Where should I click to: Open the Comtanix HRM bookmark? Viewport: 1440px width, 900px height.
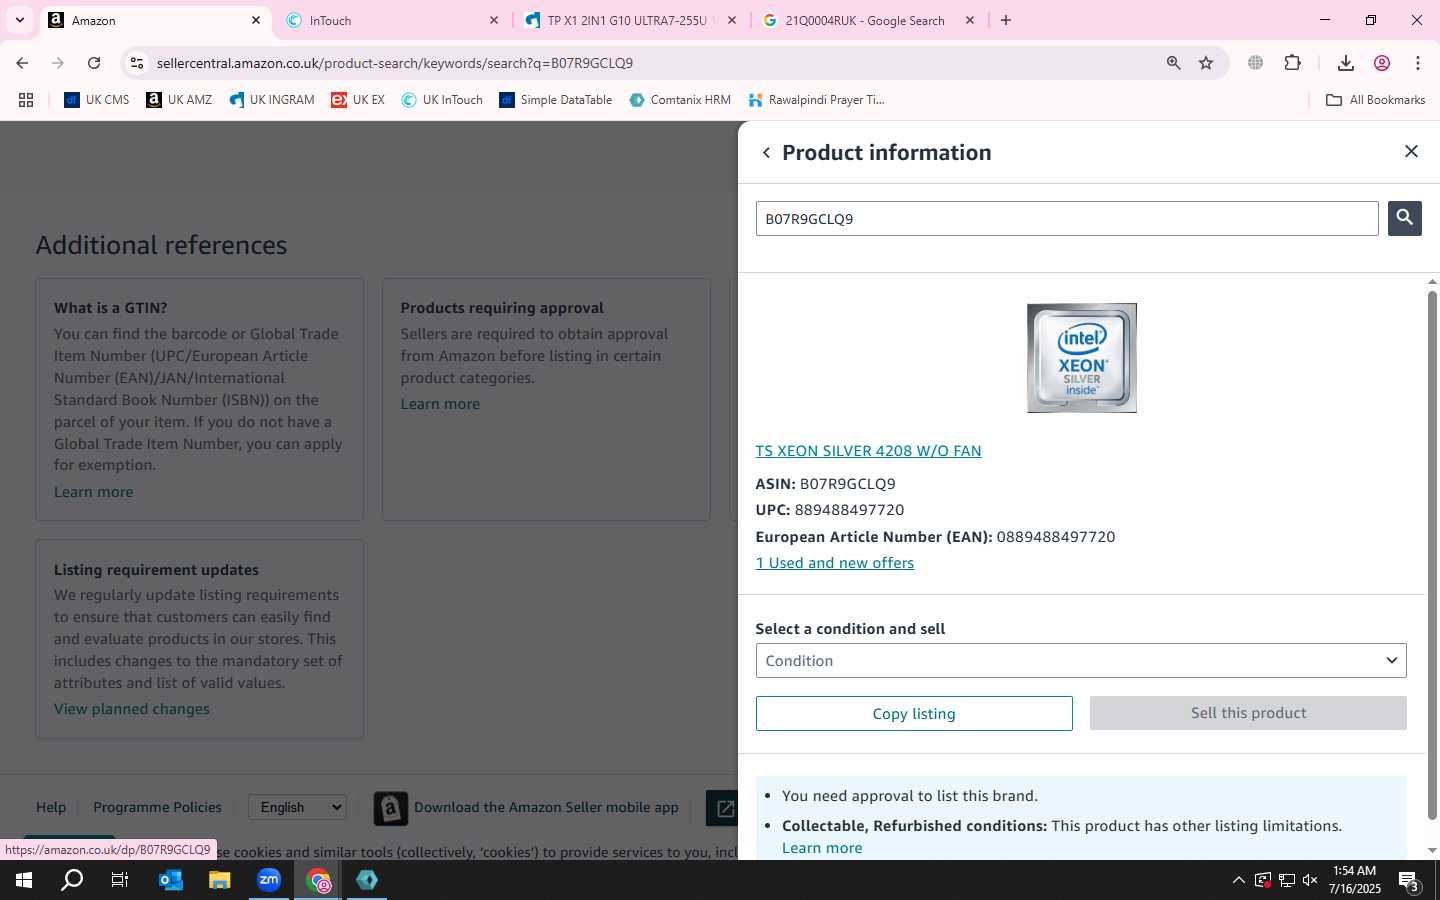coord(680,100)
